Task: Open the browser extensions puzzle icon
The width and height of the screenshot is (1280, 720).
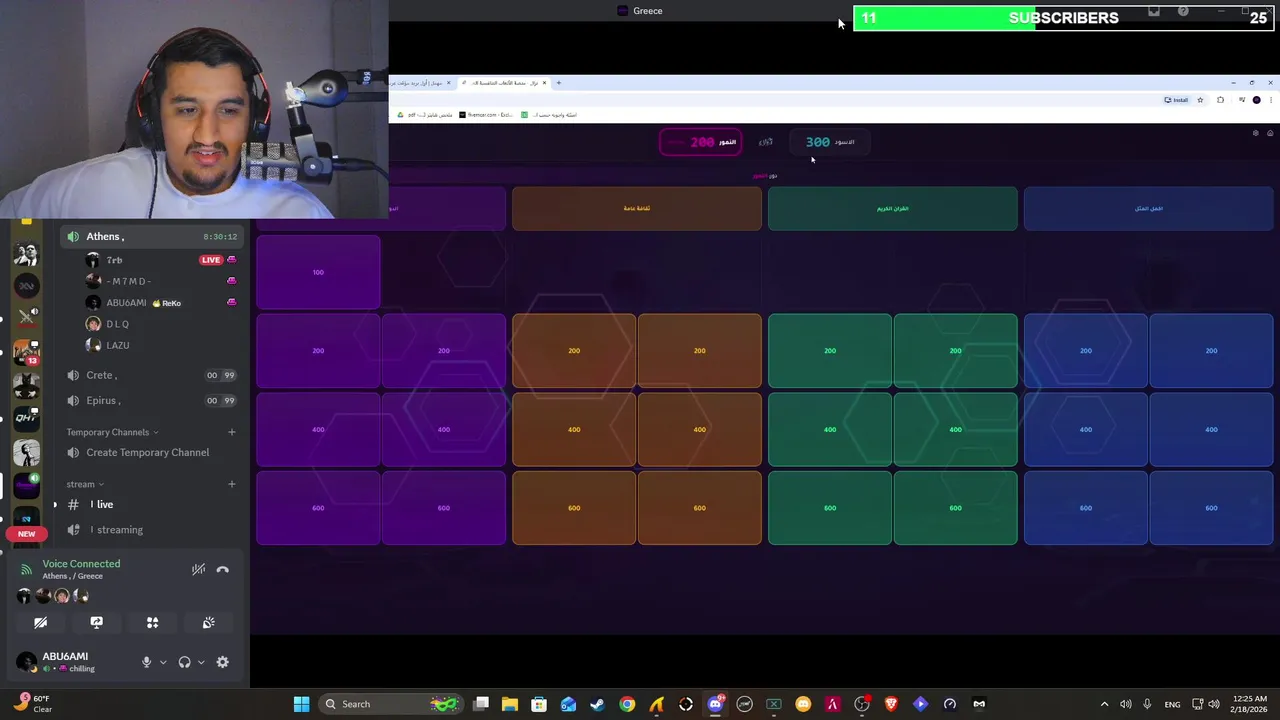Action: (x=1220, y=100)
